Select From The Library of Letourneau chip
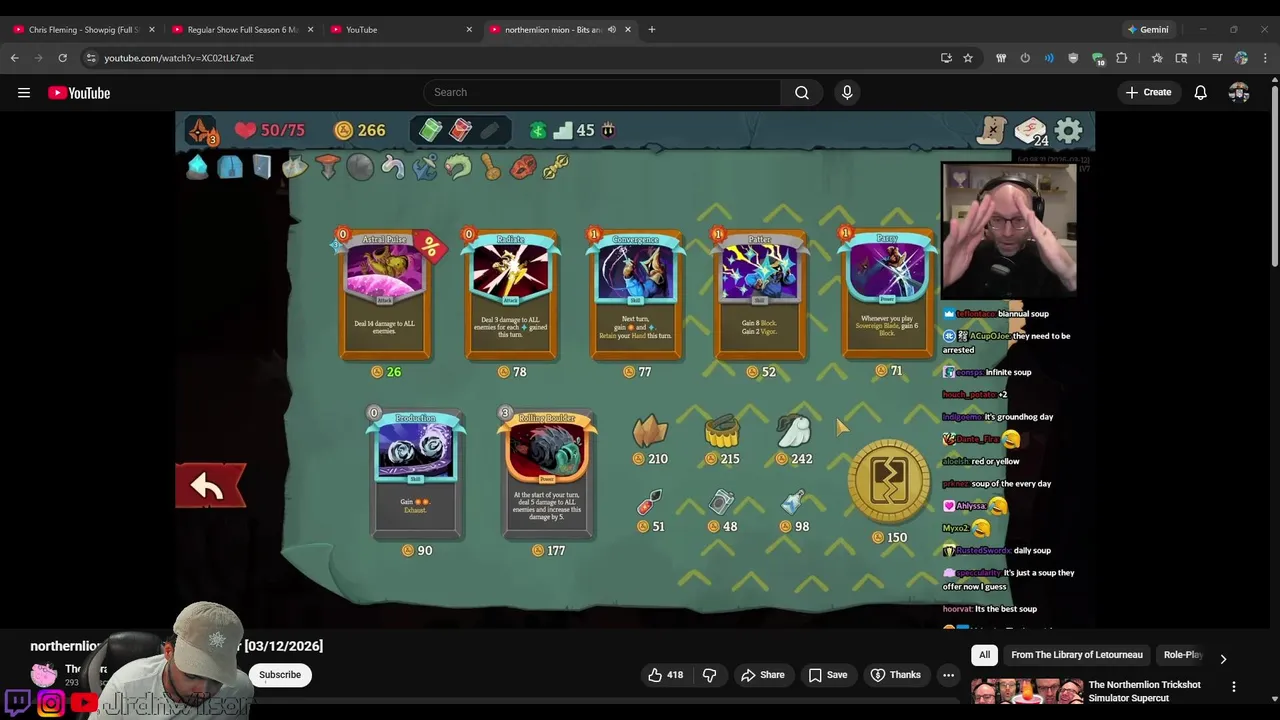The image size is (1280, 720). tap(1077, 655)
